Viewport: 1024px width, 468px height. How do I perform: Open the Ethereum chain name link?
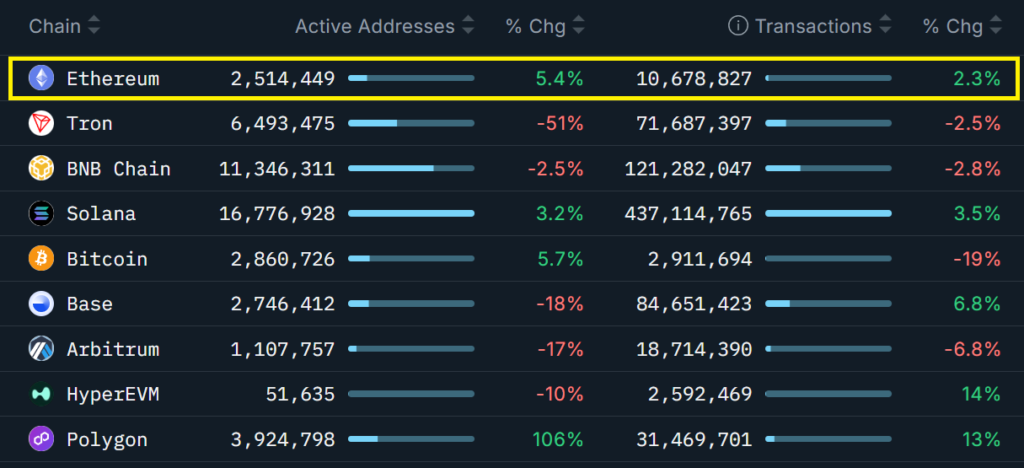112,78
